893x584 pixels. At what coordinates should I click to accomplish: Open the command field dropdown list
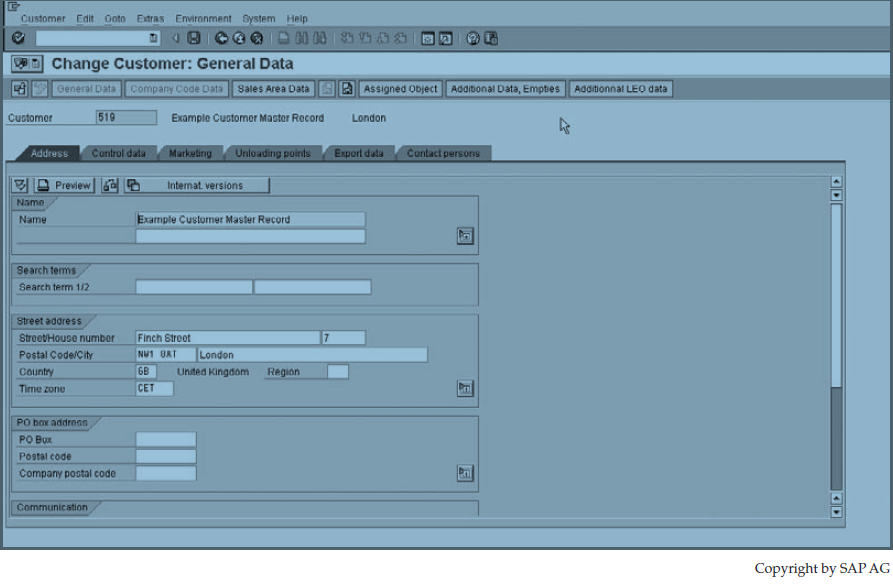pos(152,38)
